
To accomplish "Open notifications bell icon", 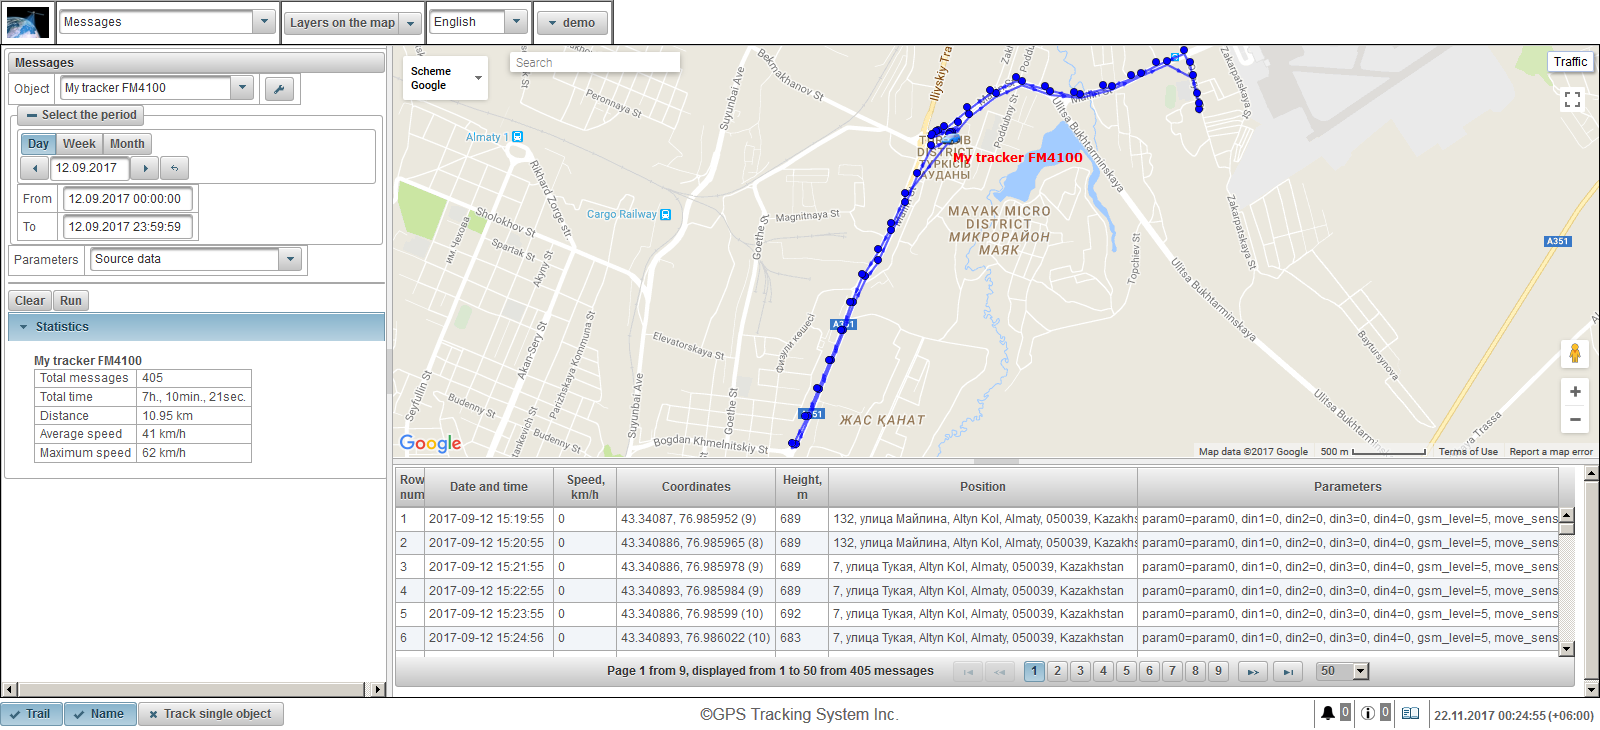I will tap(1327, 713).
